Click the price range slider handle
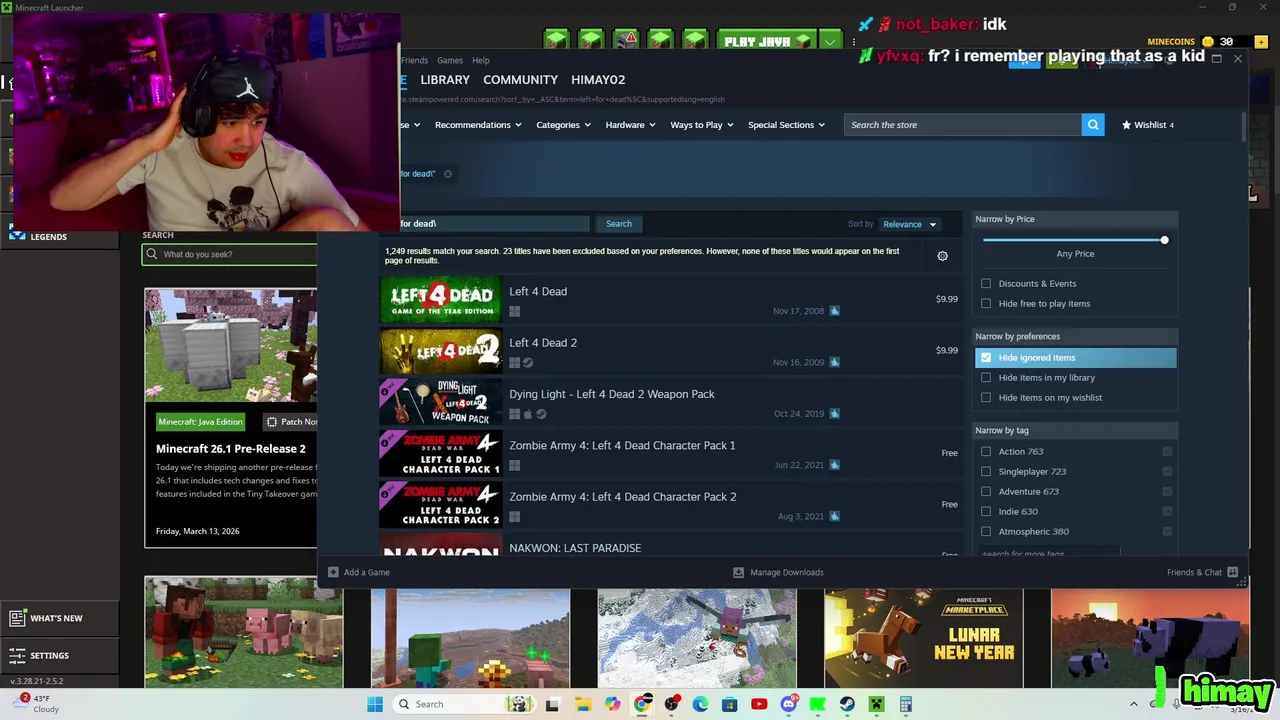 click(x=1164, y=240)
